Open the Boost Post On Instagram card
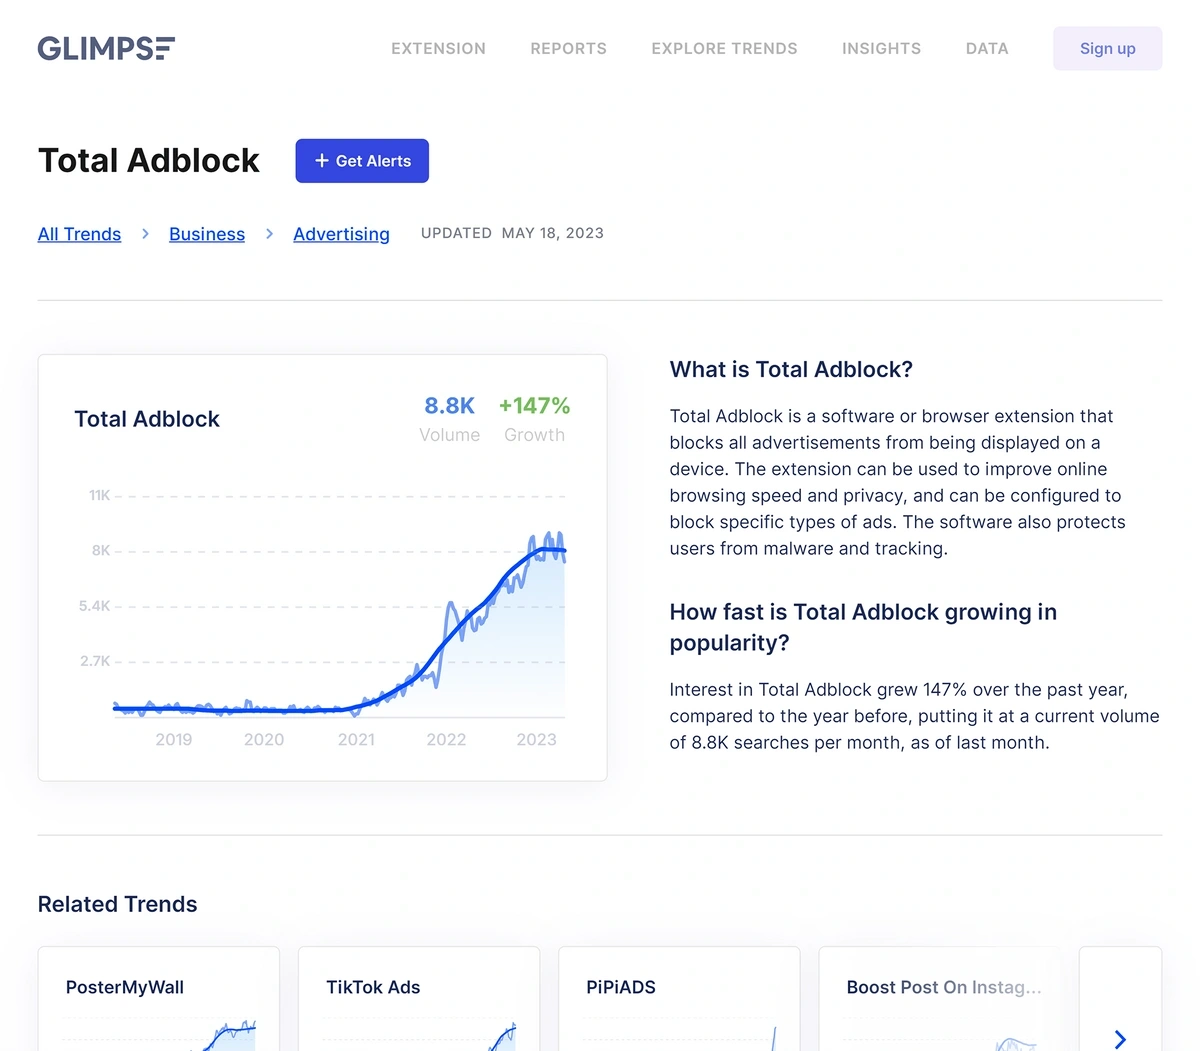 click(x=940, y=998)
